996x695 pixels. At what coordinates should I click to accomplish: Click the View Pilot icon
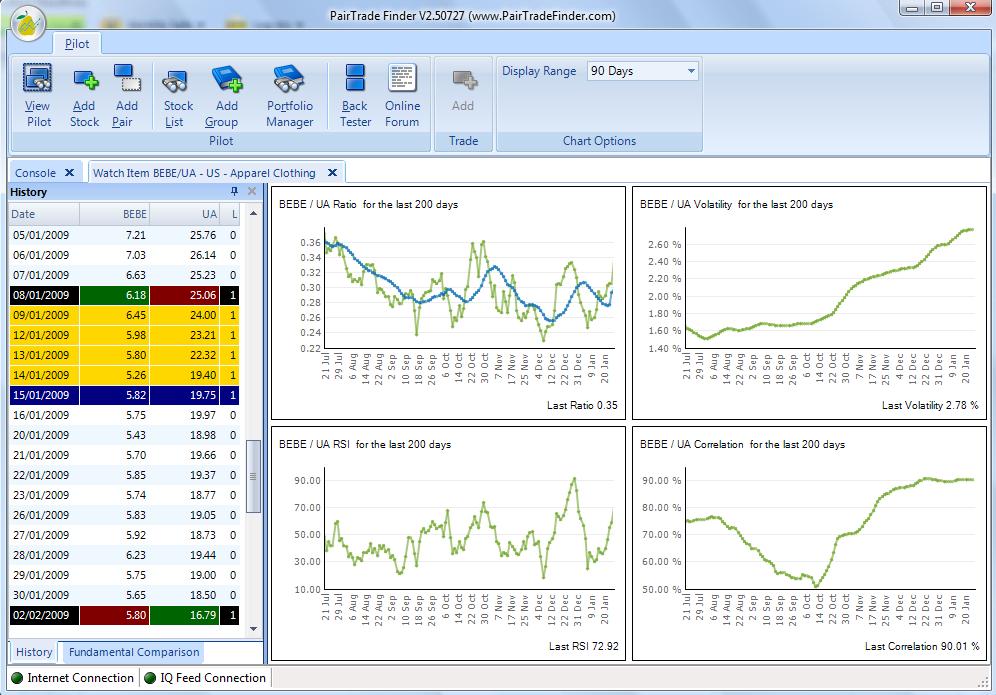(x=37, y=78)
